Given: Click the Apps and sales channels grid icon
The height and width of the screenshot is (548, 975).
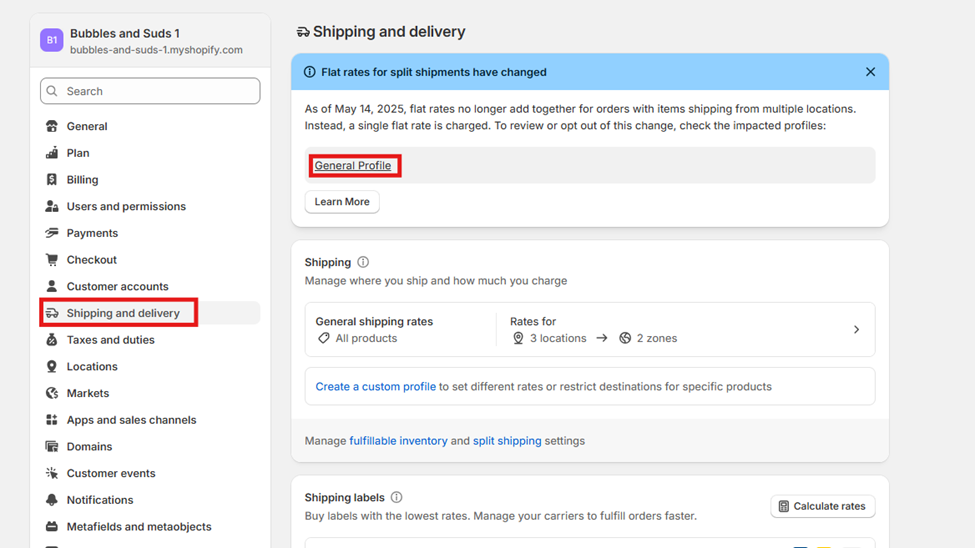Looking at the screenshot, I should click(x=52, y=420).
